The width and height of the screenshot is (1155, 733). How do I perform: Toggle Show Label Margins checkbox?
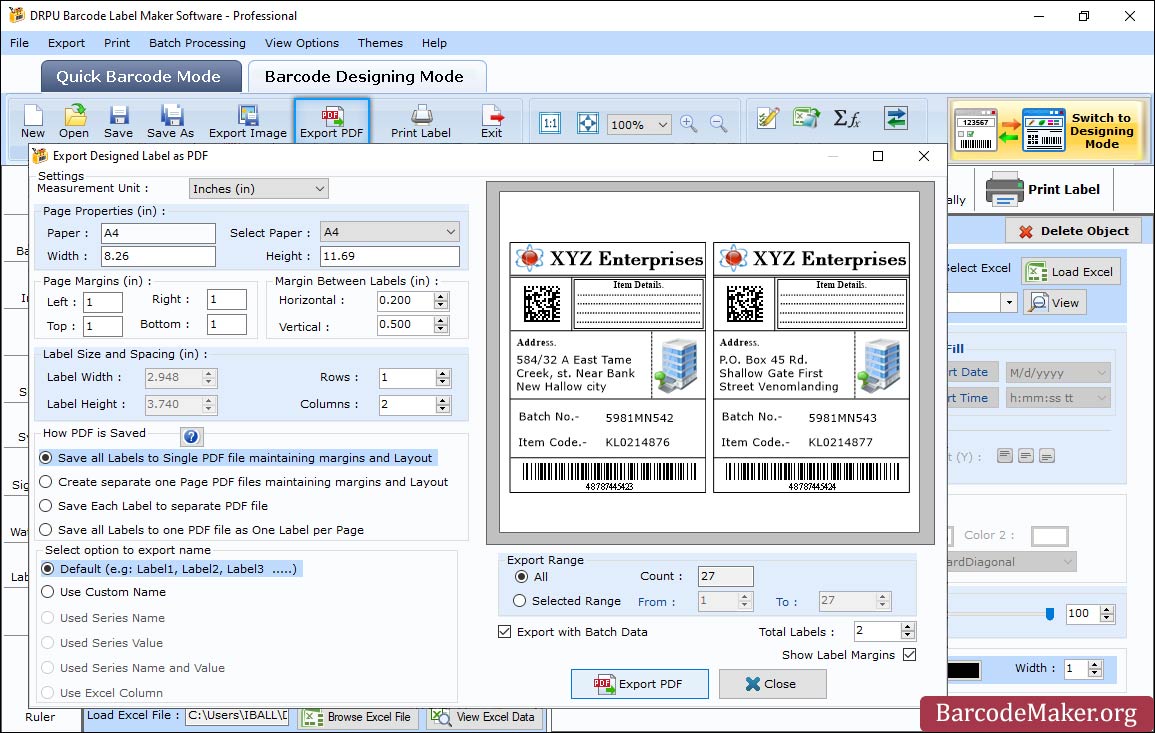pos(849,654)
